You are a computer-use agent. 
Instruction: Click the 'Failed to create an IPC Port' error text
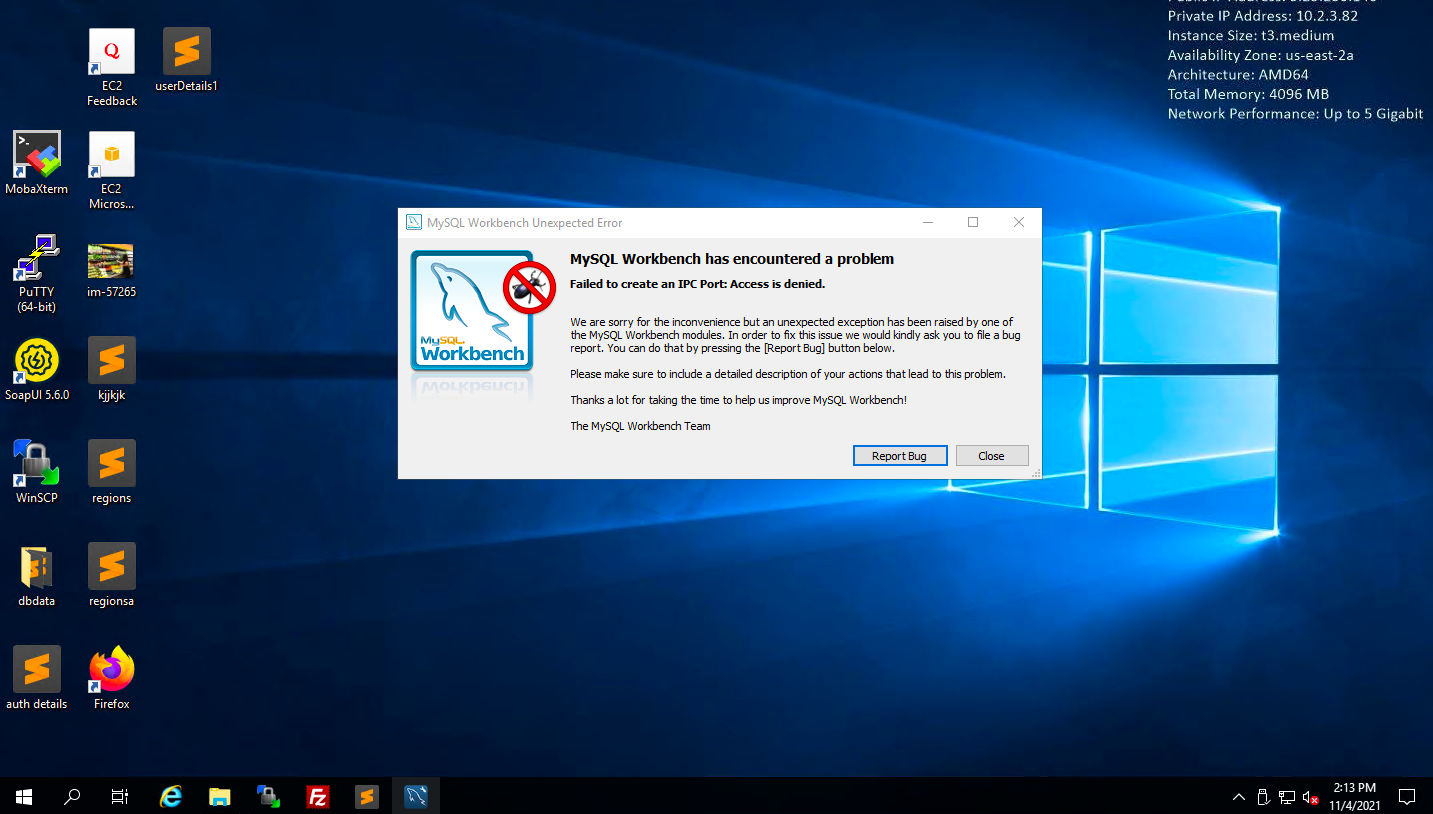point(697,284)
